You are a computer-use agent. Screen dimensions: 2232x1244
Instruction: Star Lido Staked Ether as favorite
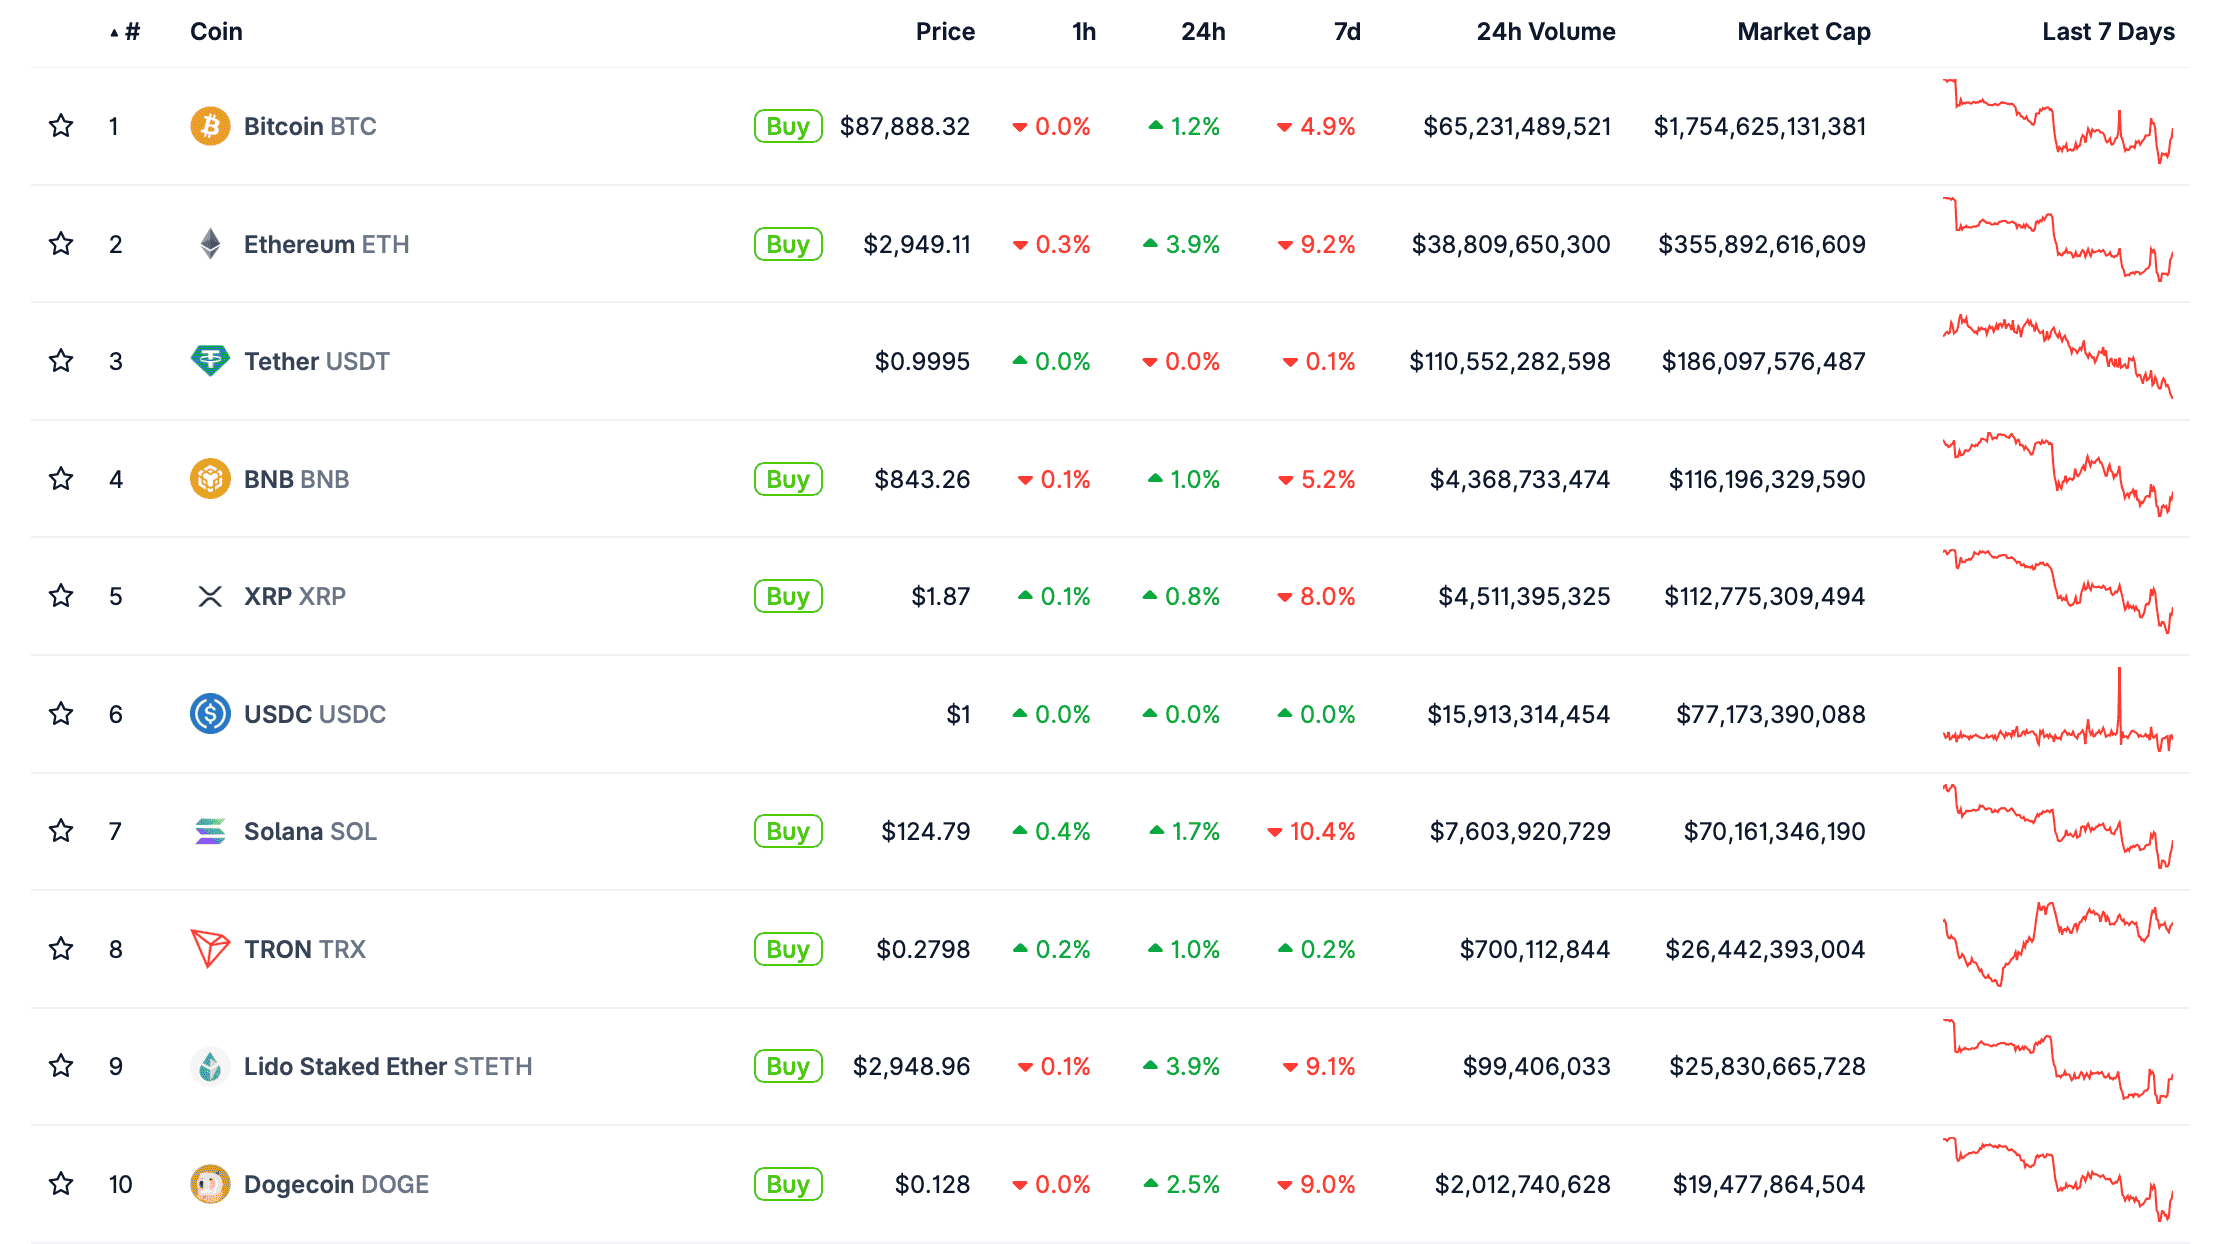point(61,1066)
